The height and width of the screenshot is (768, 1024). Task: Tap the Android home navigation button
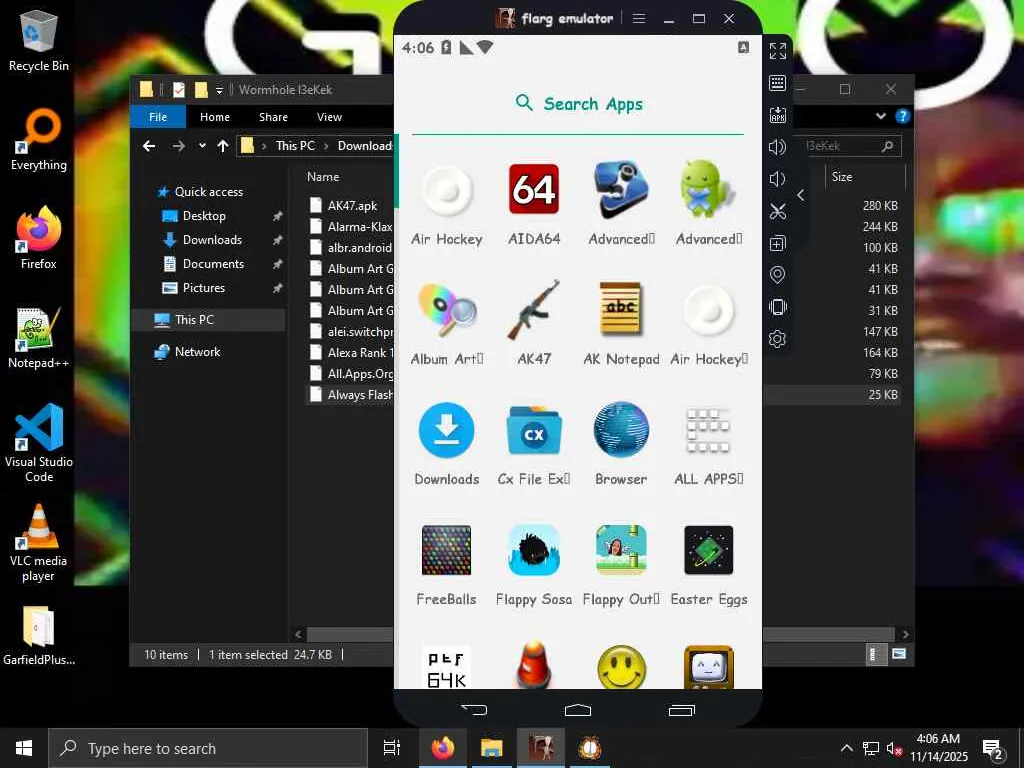tap(578, 710)
